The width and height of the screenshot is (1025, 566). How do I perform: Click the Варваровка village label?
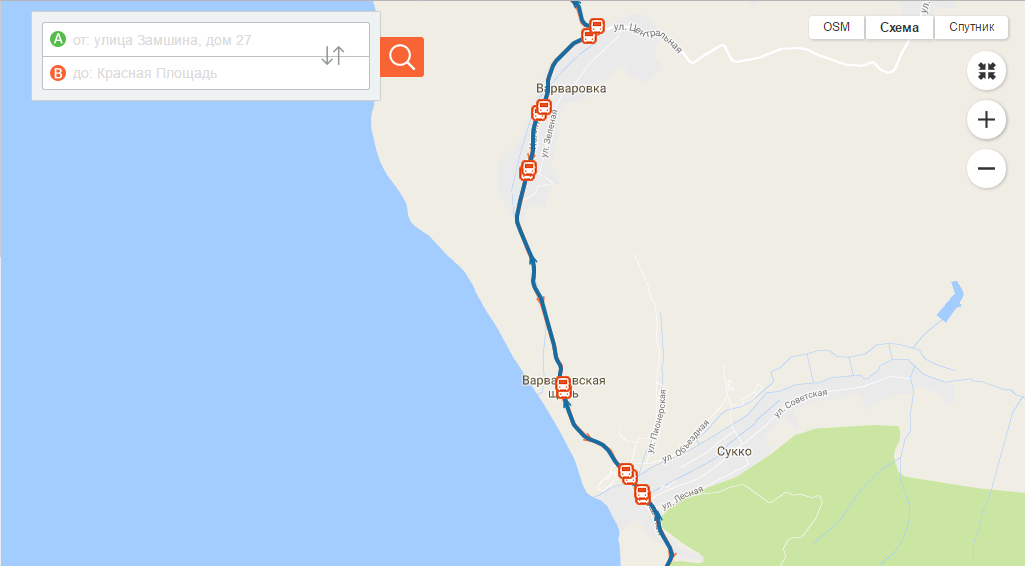571,88
